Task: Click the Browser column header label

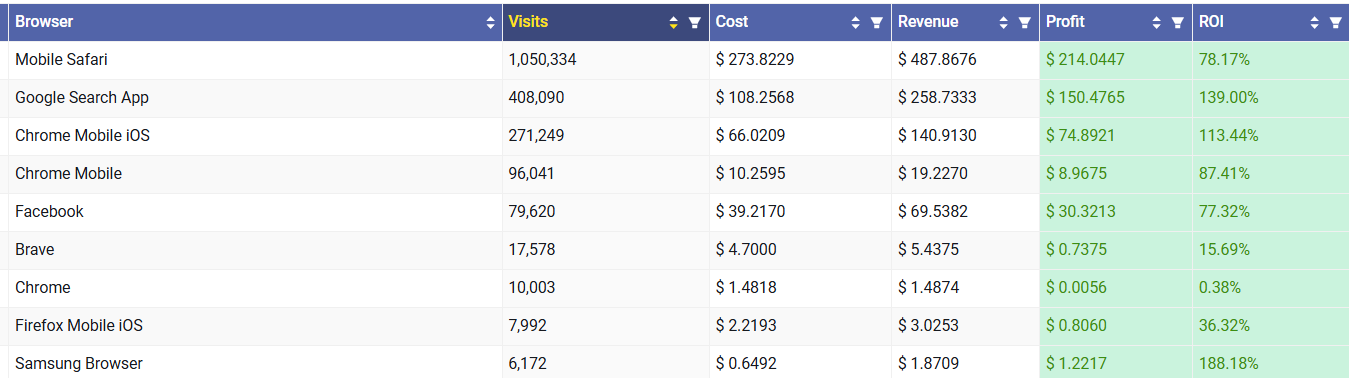Action: click(x=44, y=22)
